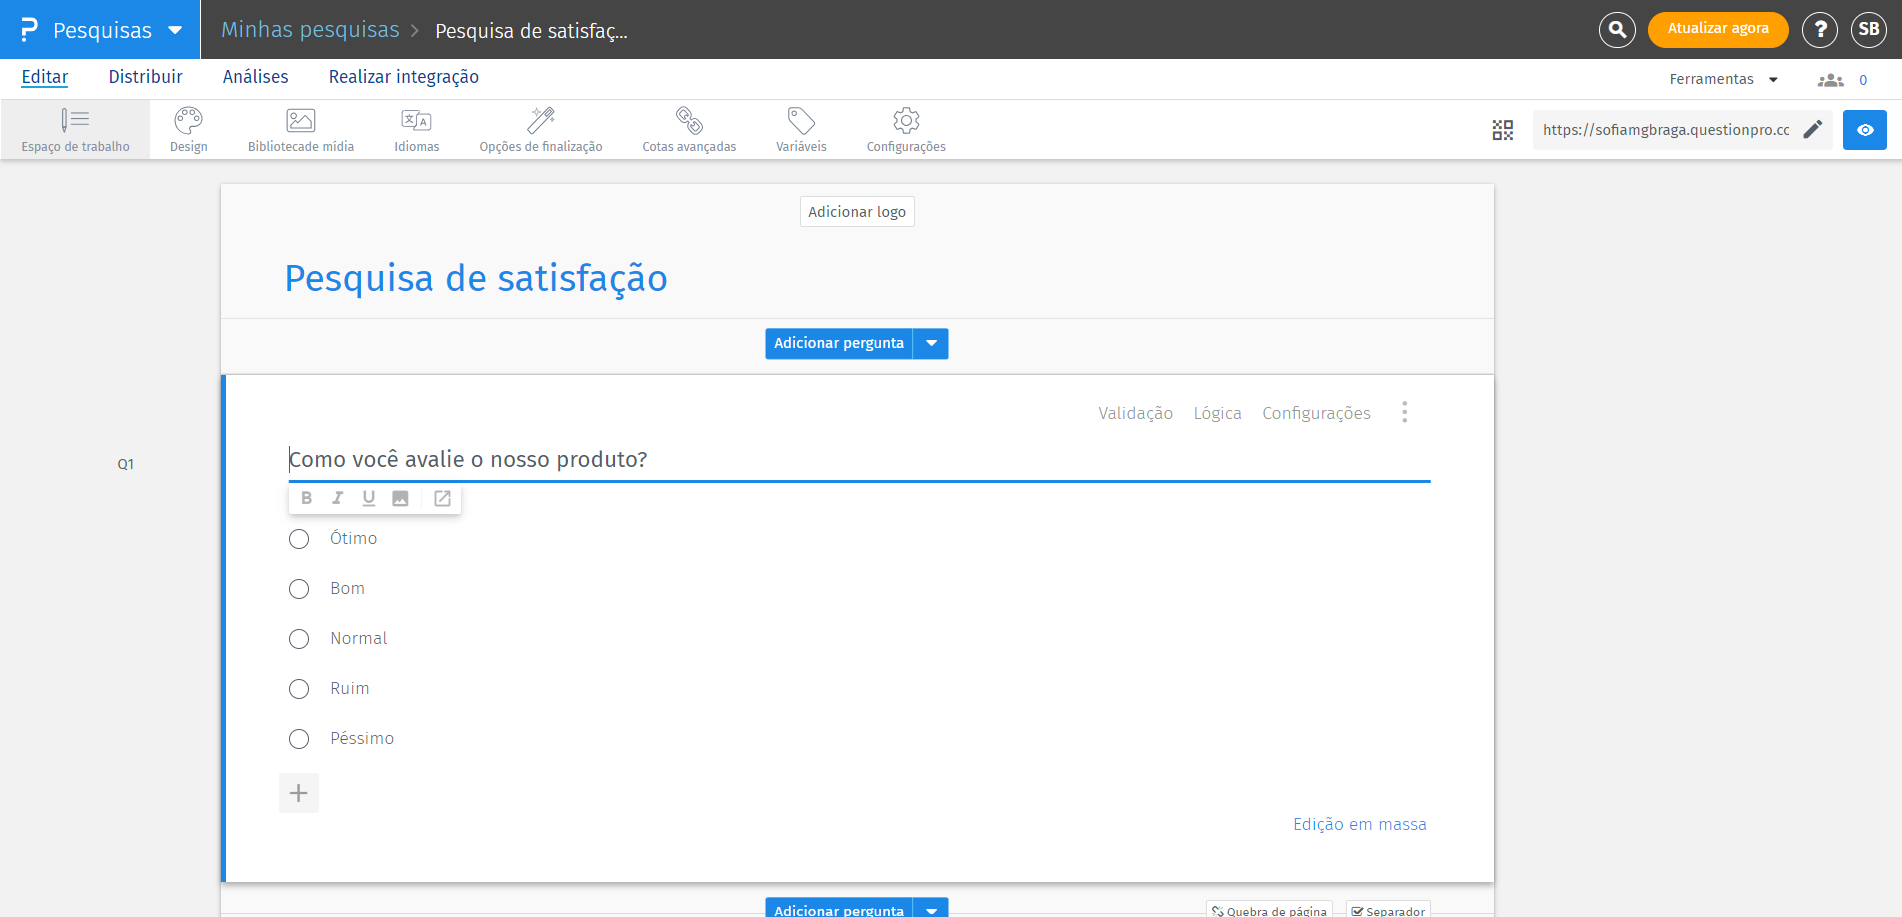This screenshot has width=1902, height=917.
Task: Apply bold formatting to question text
Action: (306, 498)
